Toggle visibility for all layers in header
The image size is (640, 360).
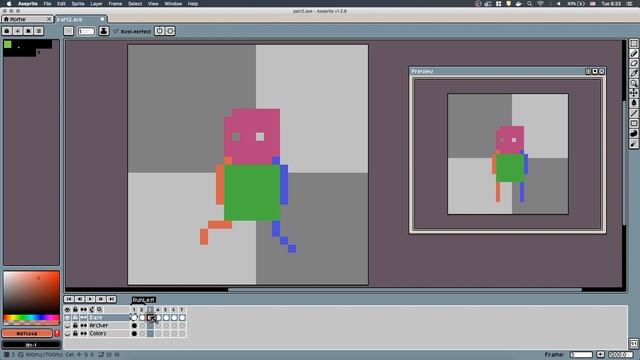point(67,310)
